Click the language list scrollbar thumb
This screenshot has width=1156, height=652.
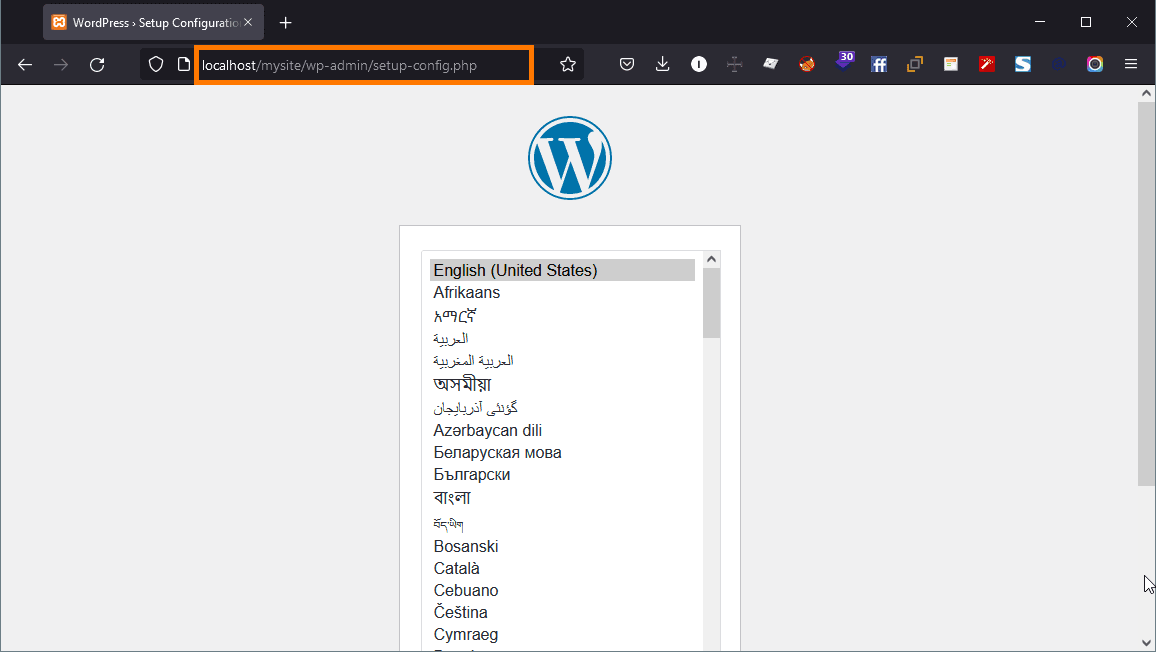point(711,303)
